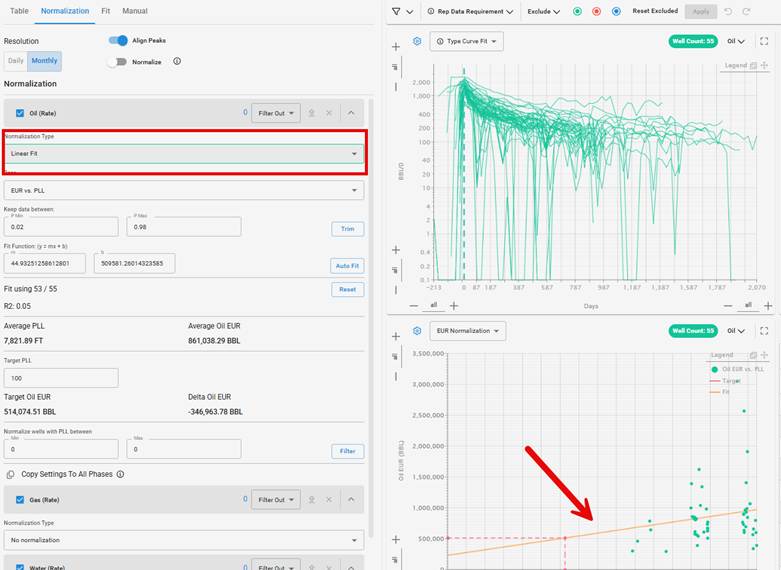
Task: Switch to the Fit tab
Action: click(x=106, y=11)
